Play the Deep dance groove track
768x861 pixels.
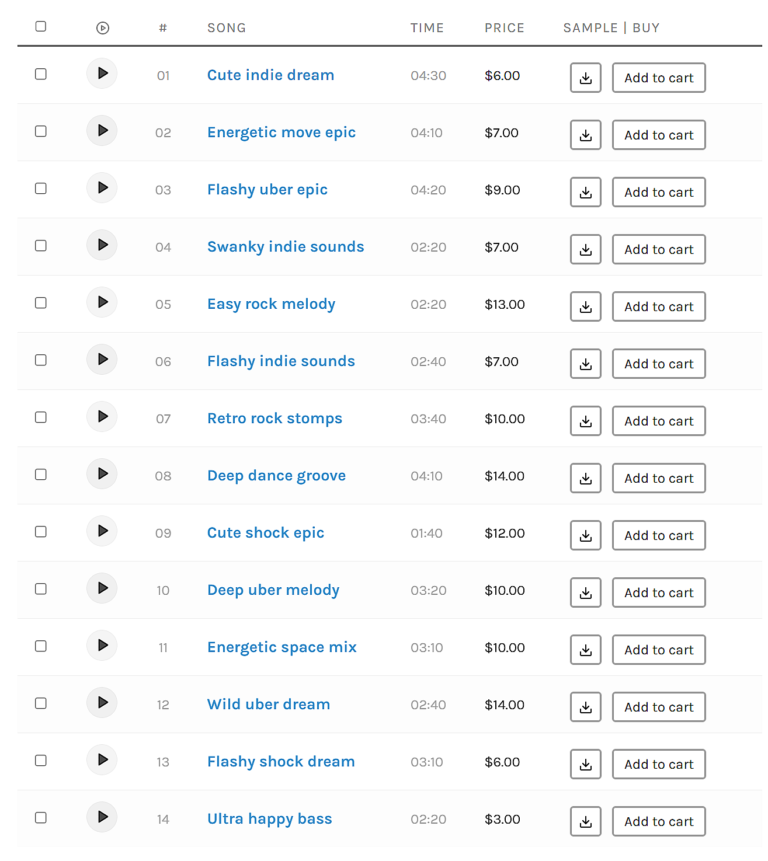[102, 474]
